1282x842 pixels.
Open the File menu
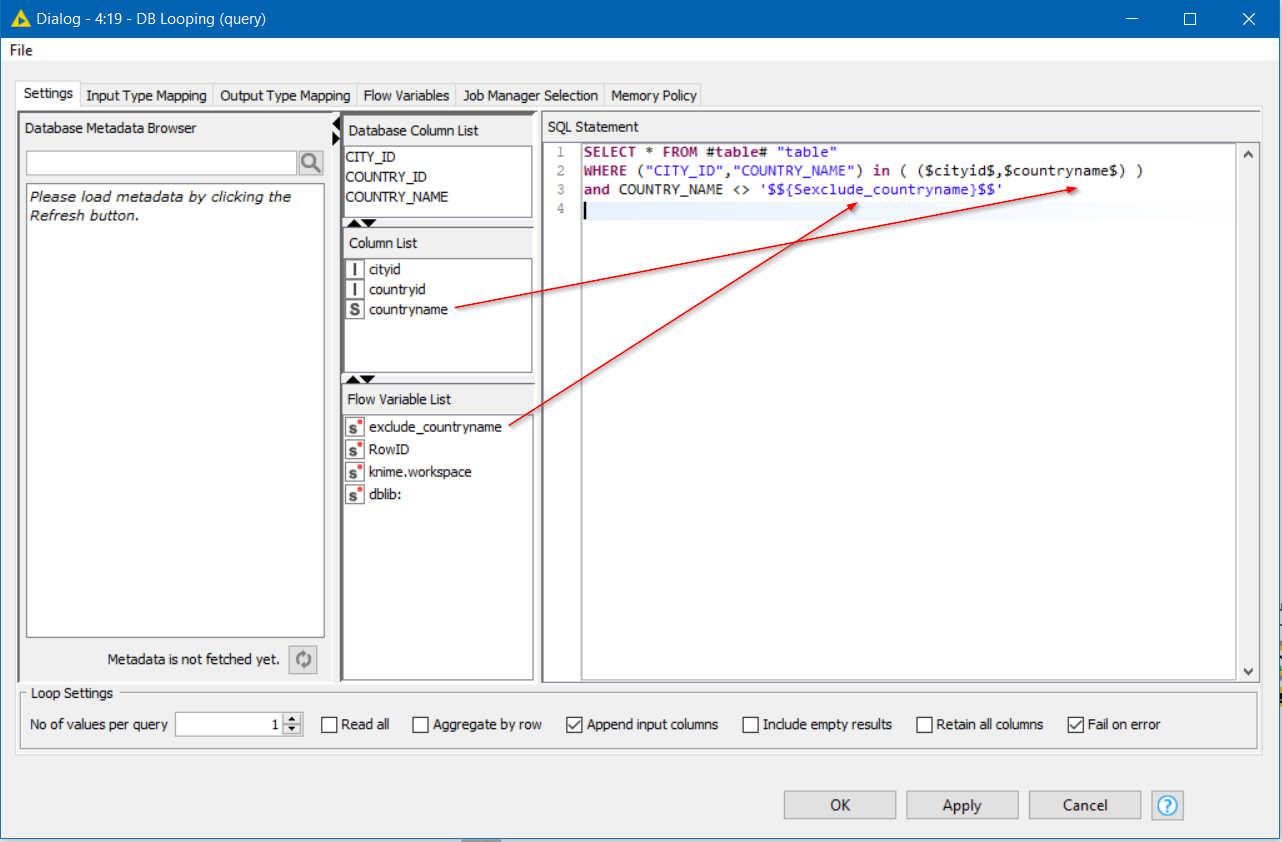(21, 50)
